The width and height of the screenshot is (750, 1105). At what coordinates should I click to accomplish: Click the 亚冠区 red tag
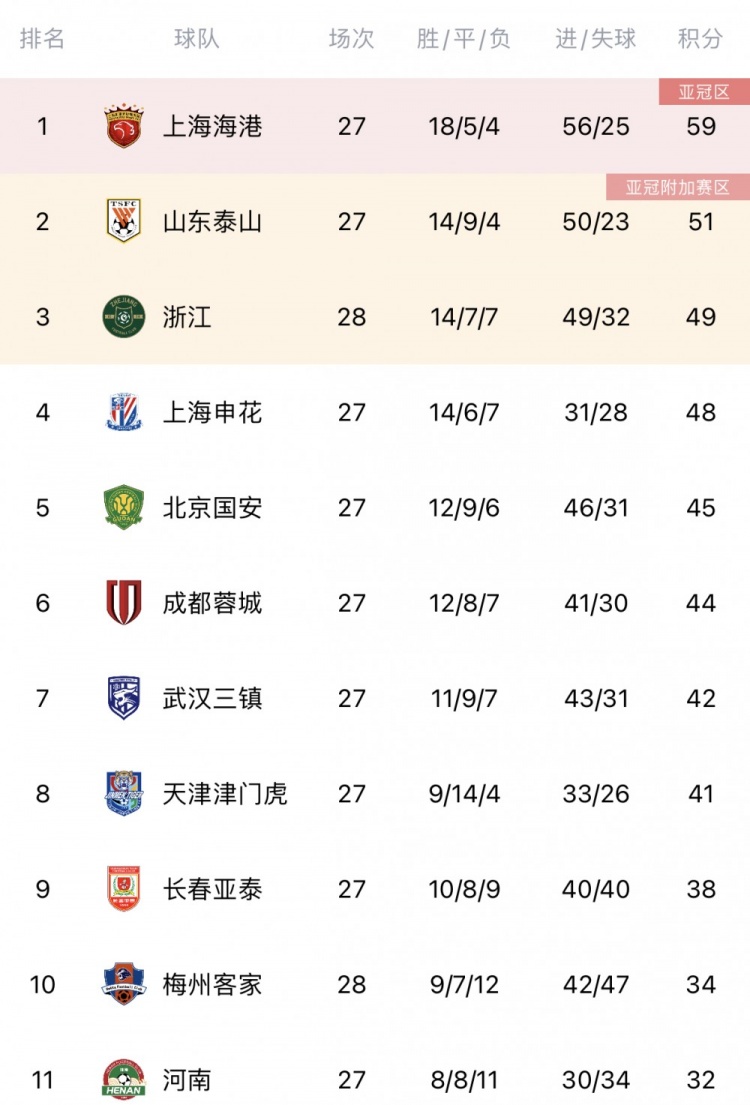coord(704,92)
